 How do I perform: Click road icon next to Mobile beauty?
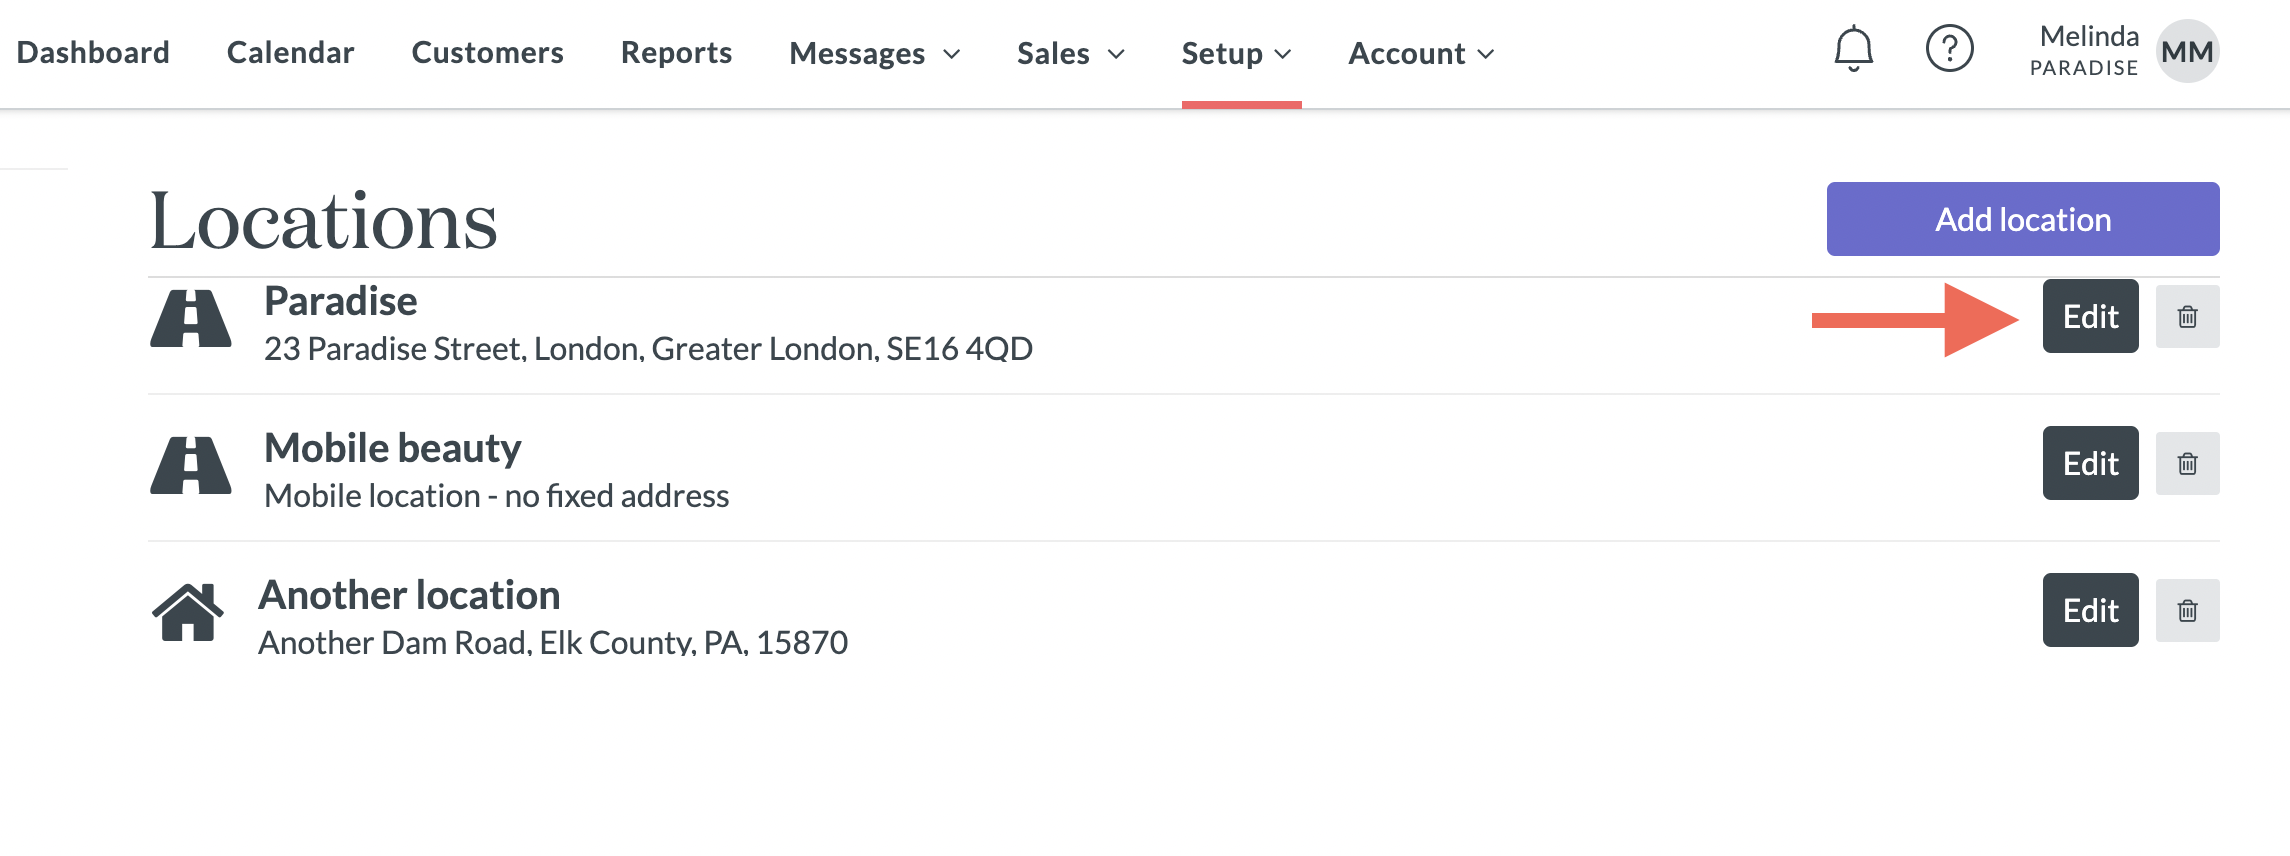(191, 466)
